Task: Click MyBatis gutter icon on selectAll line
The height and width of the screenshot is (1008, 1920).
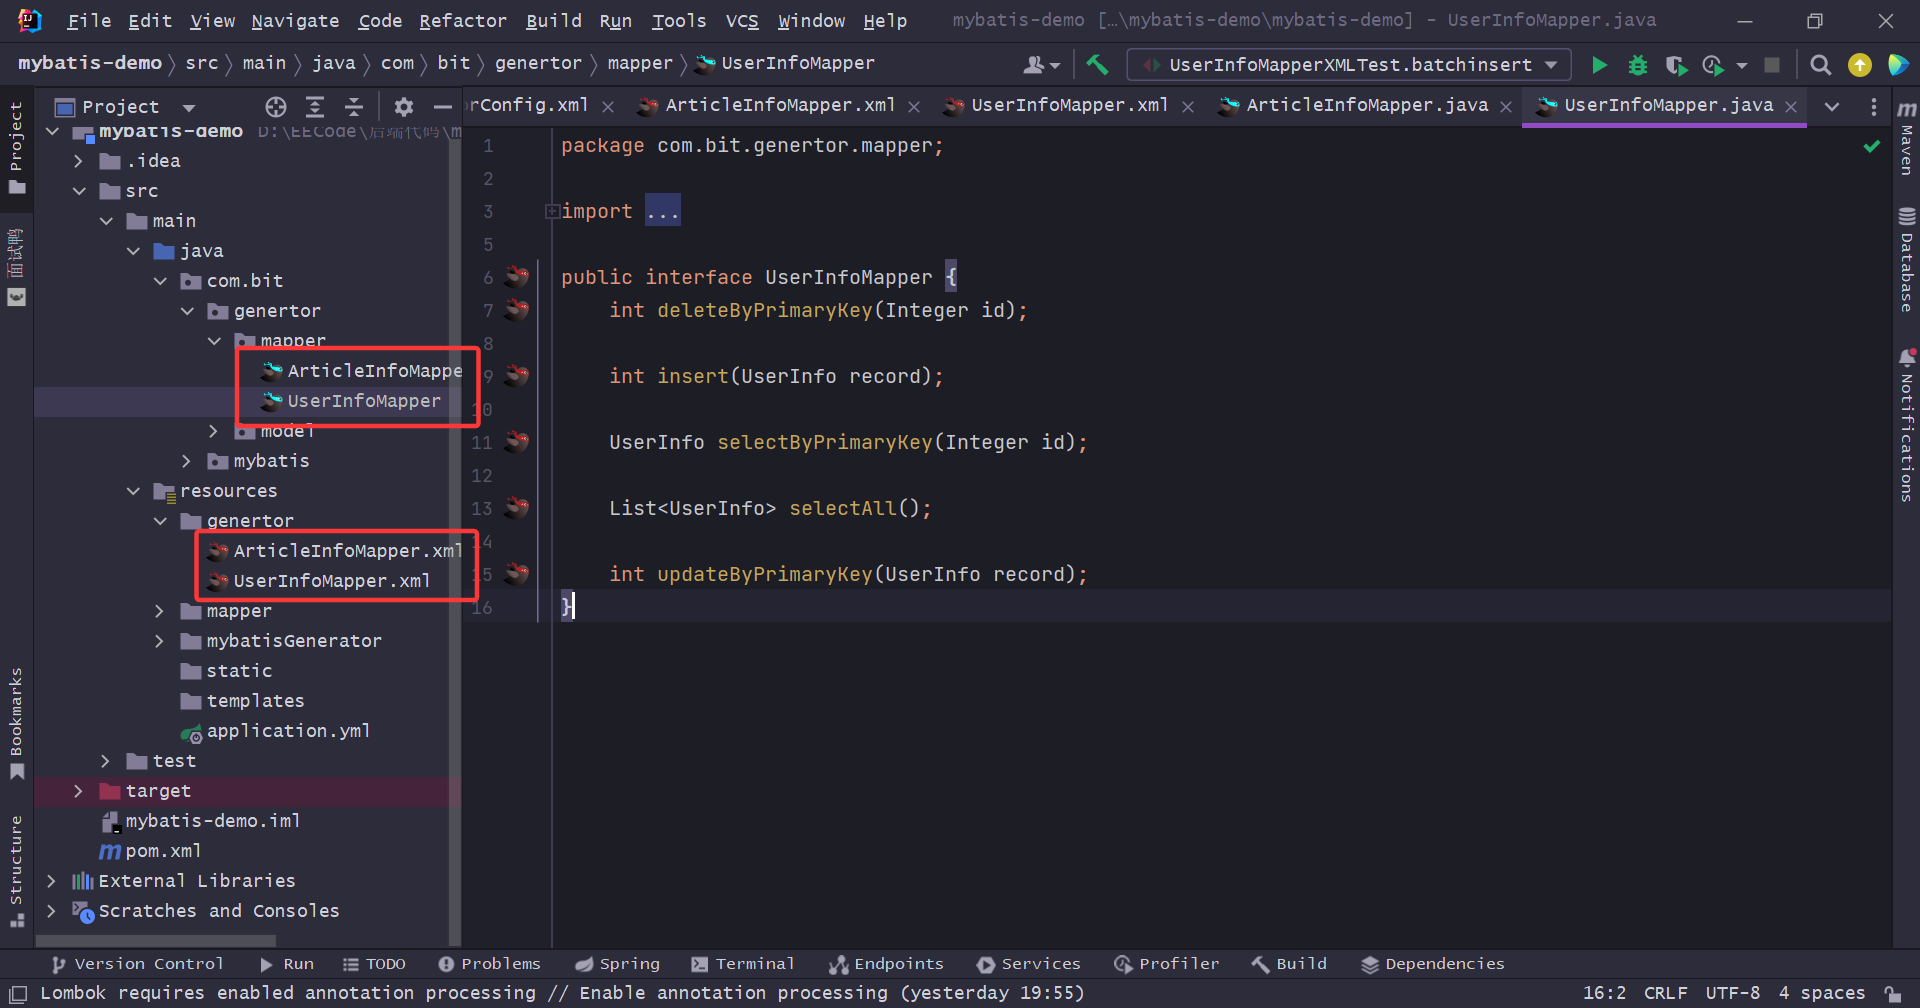Action: pyautogui.click(x=517, y=508)
